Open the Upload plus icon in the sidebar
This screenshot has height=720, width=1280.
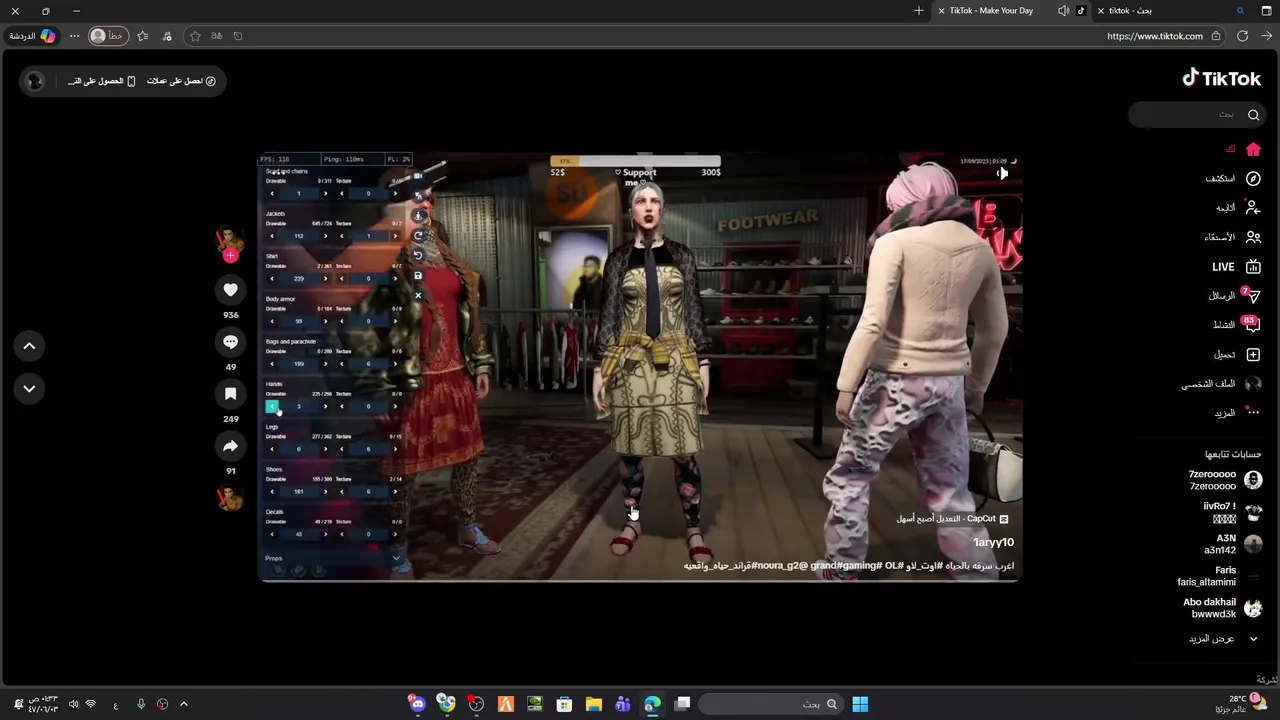click(x=1253, y=354)
